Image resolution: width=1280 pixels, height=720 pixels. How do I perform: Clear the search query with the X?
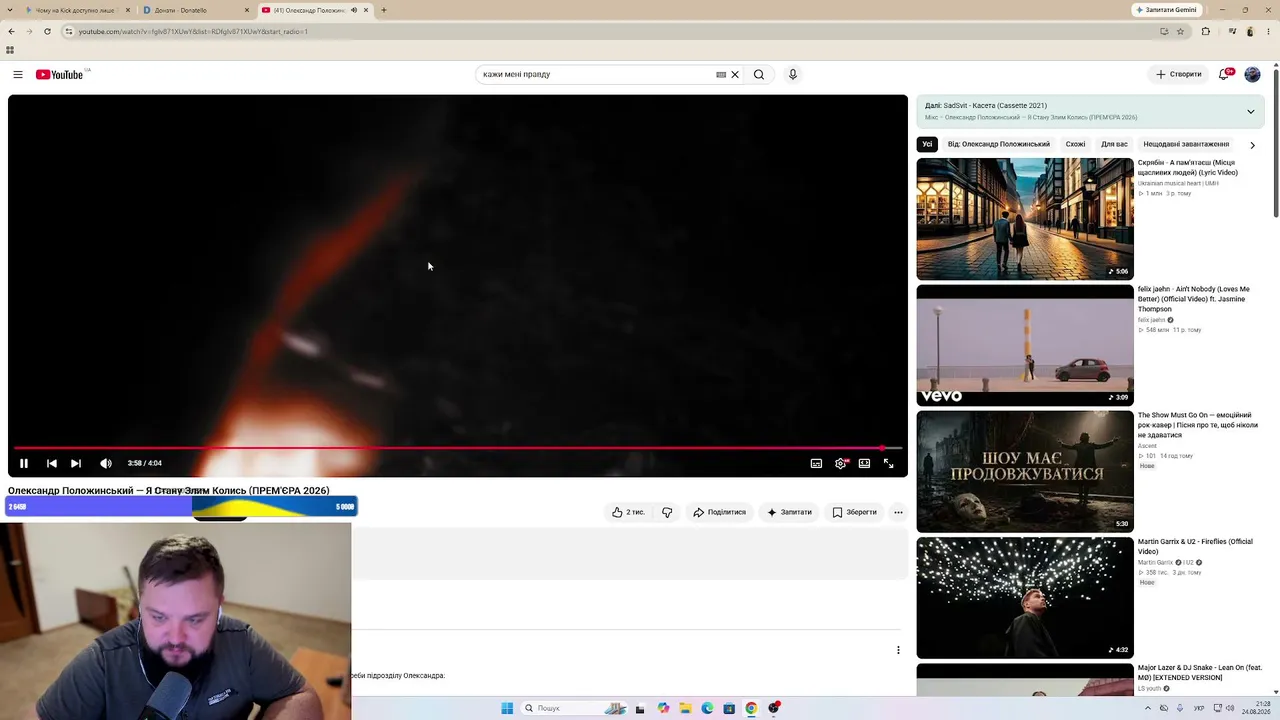pyautogui.click(x=735, y=74)
